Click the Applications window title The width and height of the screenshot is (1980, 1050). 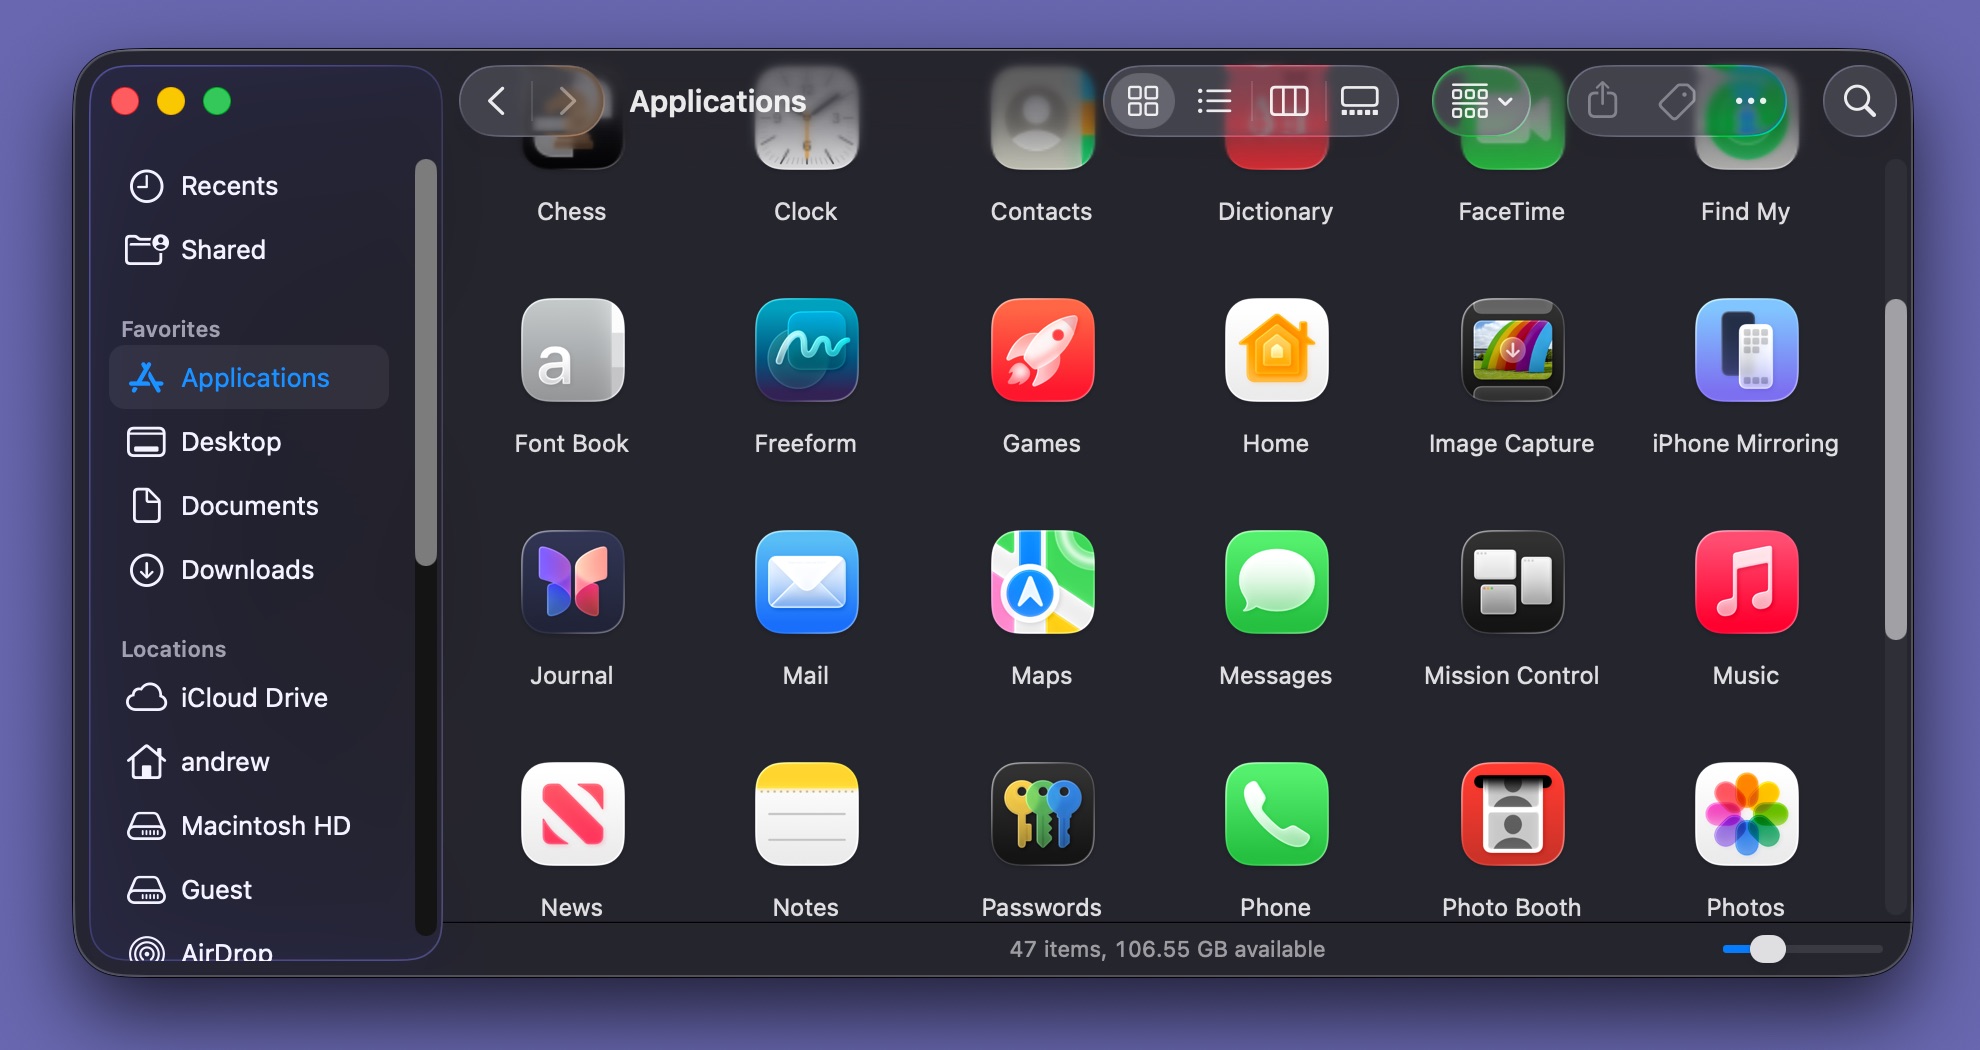718,101
